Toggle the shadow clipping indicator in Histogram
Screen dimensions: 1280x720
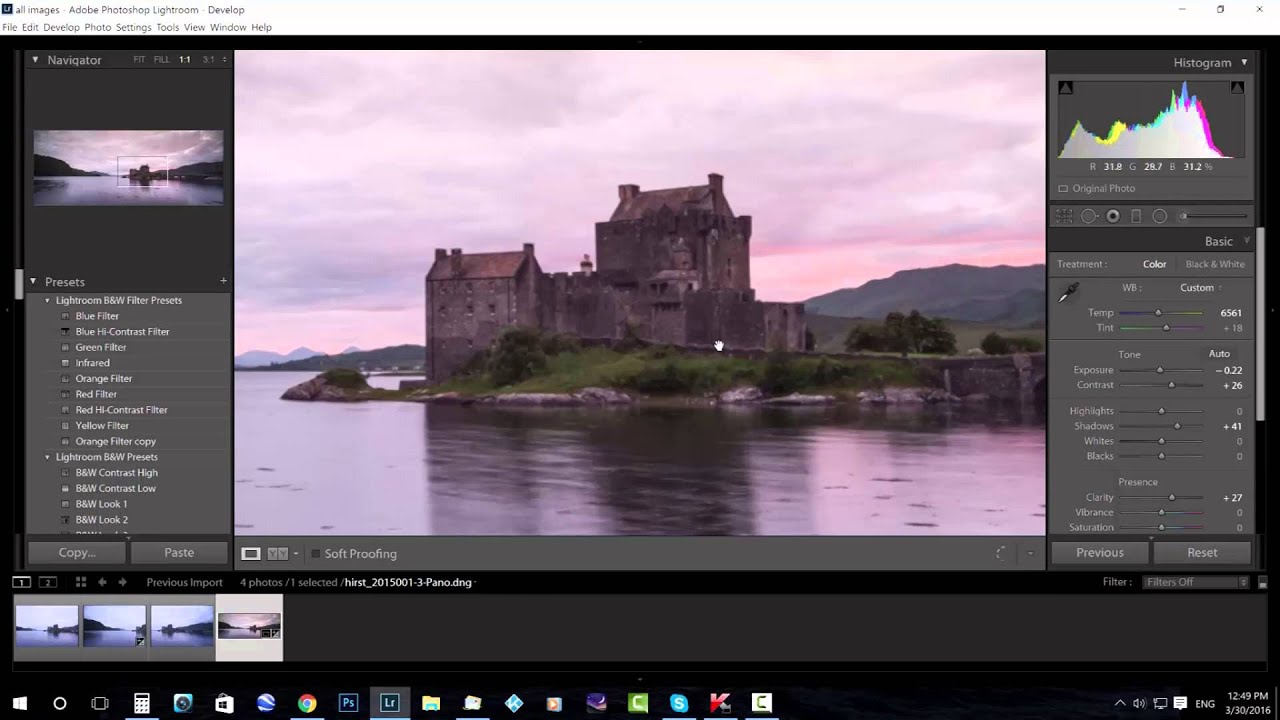click(1065, 88)
